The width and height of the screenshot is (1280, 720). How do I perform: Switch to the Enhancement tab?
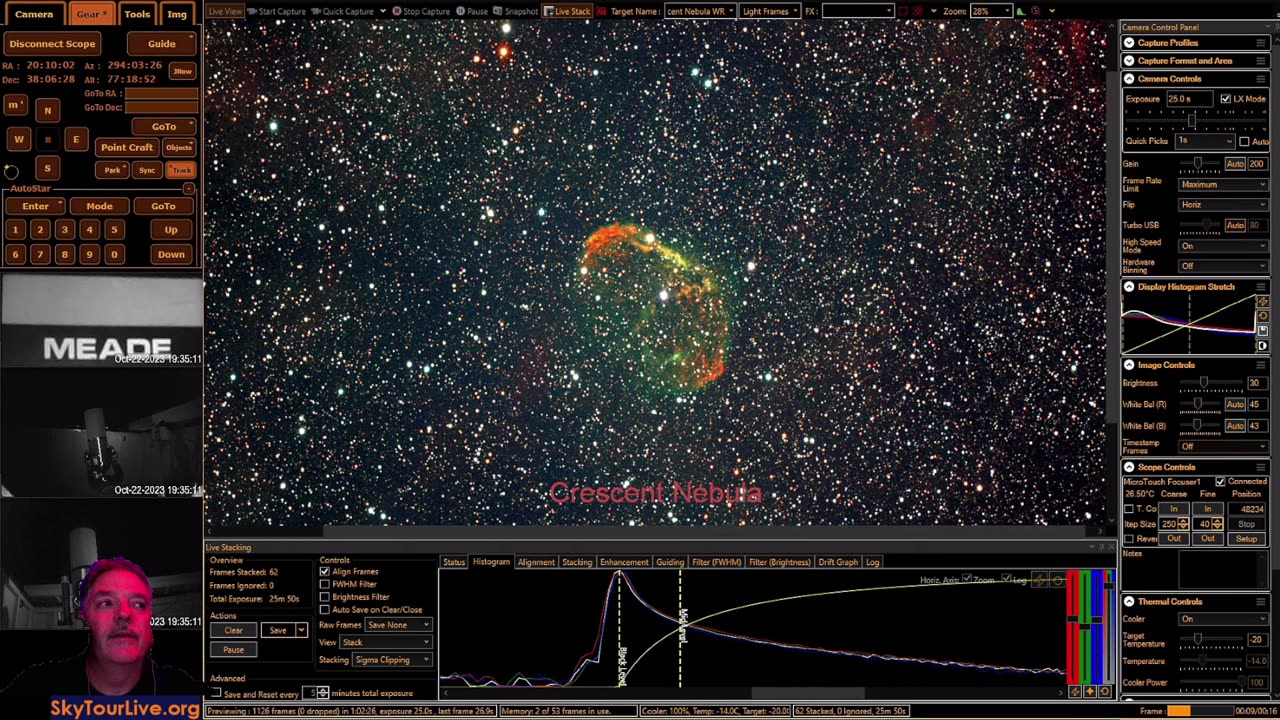(x=624, y=562)
